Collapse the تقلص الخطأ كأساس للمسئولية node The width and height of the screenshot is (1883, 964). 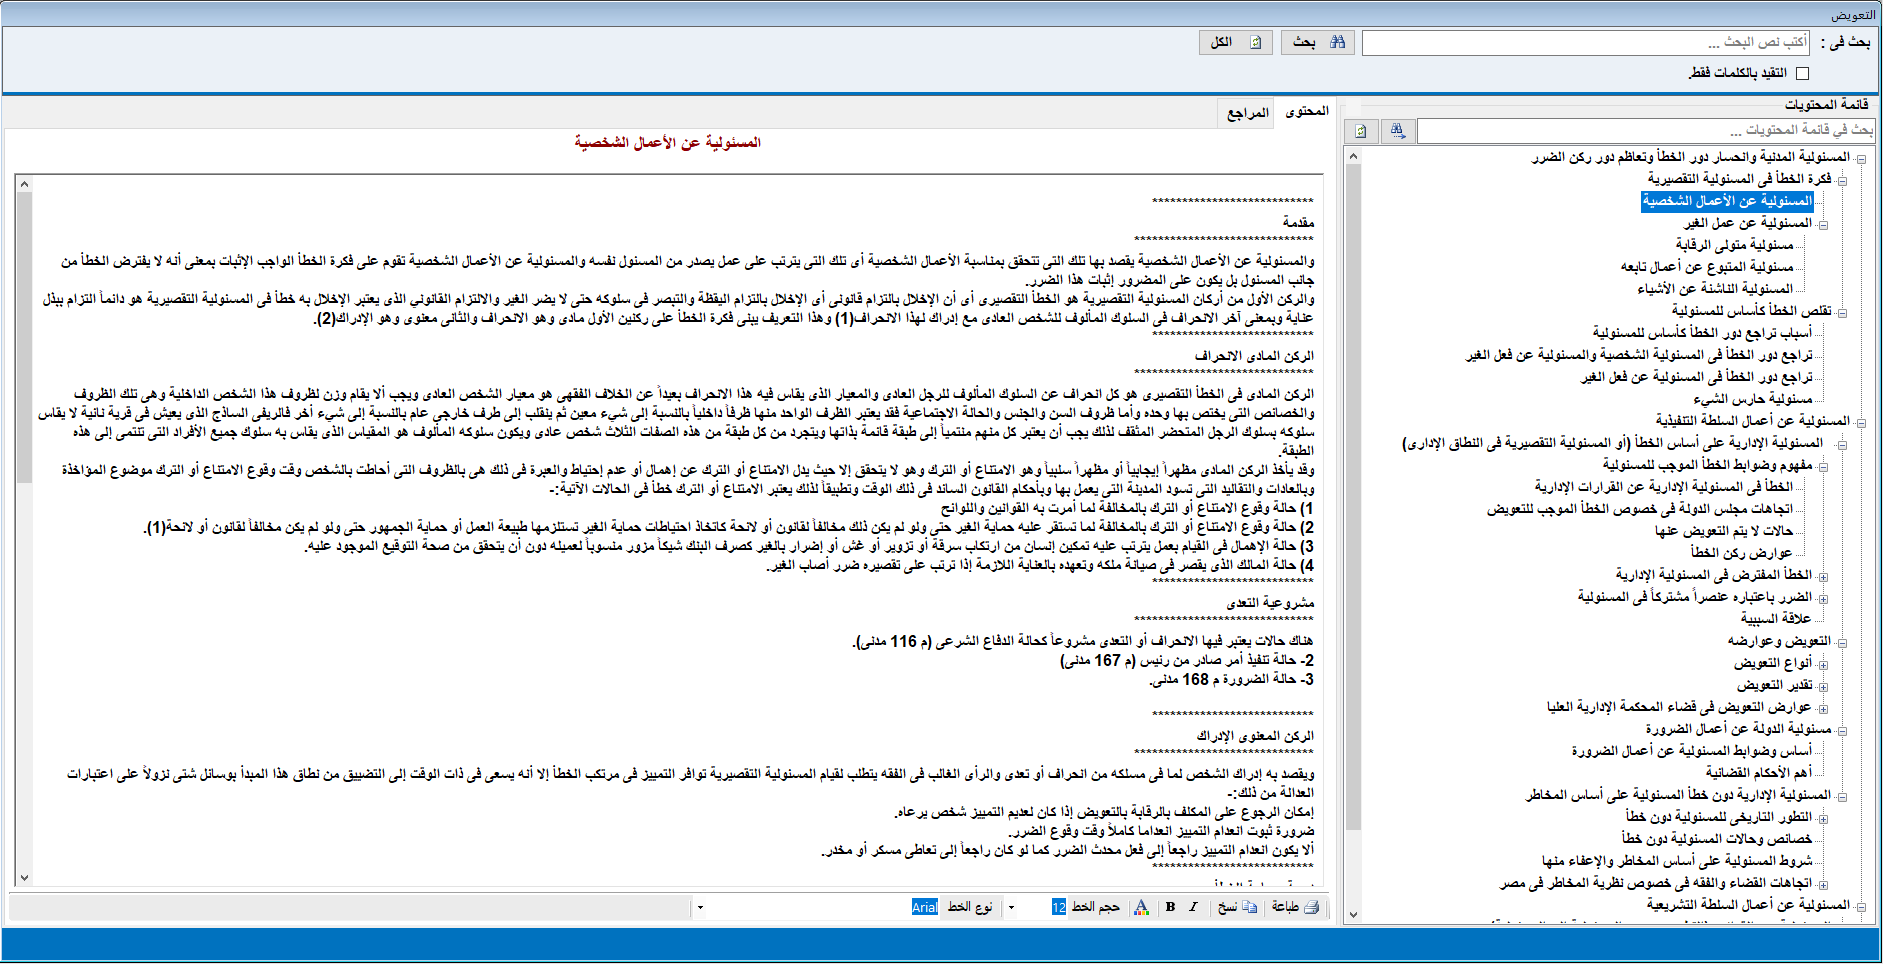click(1842, 312)
